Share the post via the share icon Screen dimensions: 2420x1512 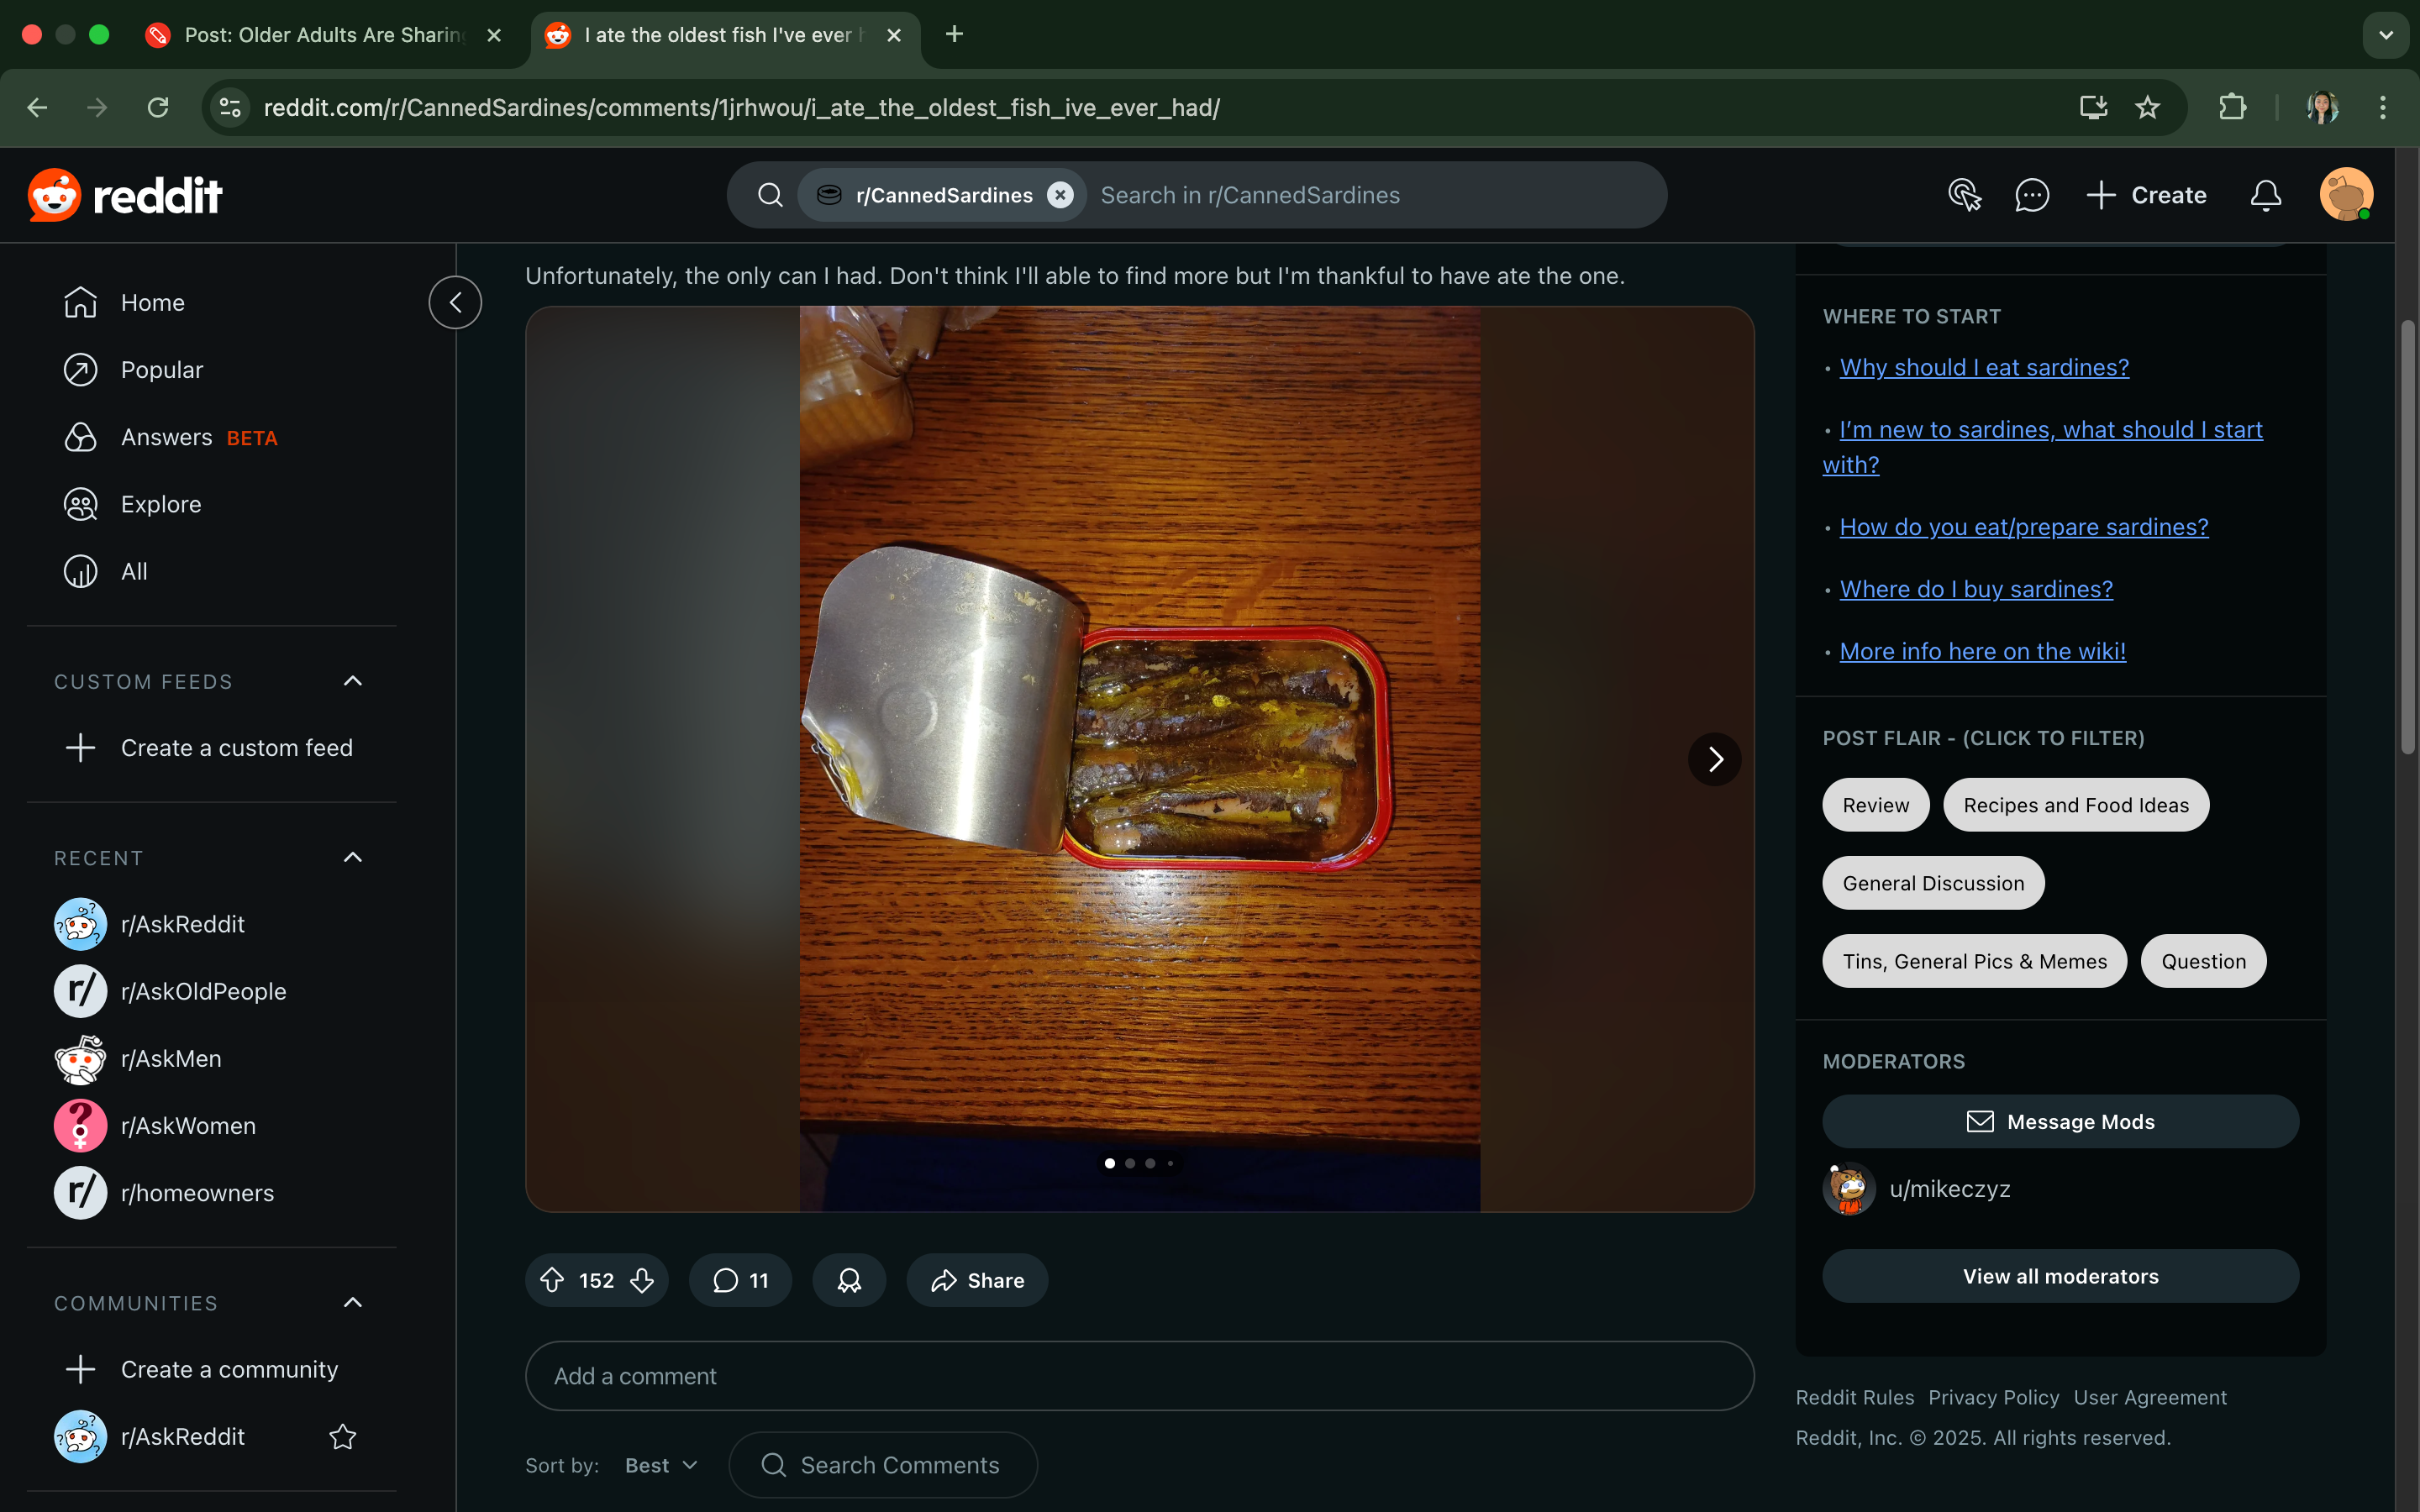point(976,1280)
